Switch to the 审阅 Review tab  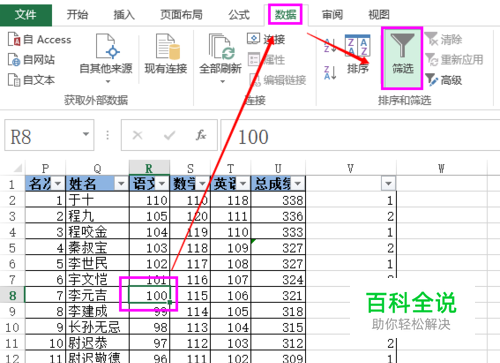pos(332,15)
